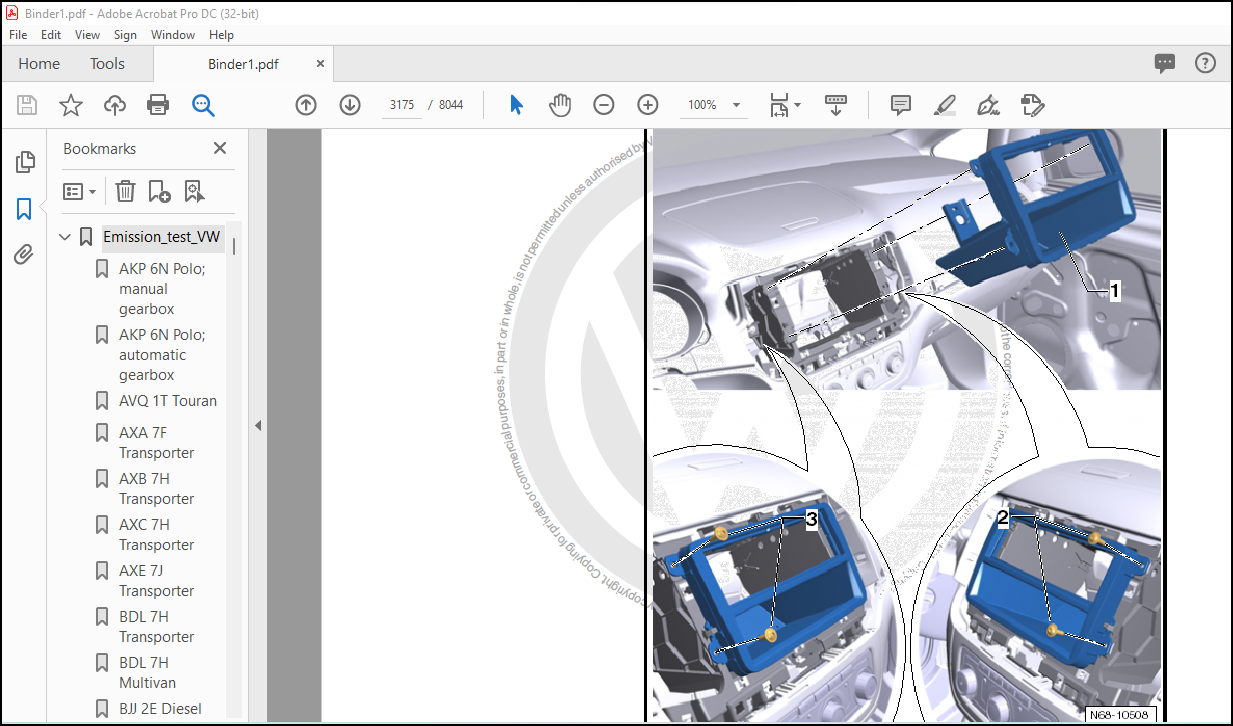The height and width of the screenshot is (726, 1233).
Task: Click the find current bookmark icon
Action: click(x=194, y=191)
